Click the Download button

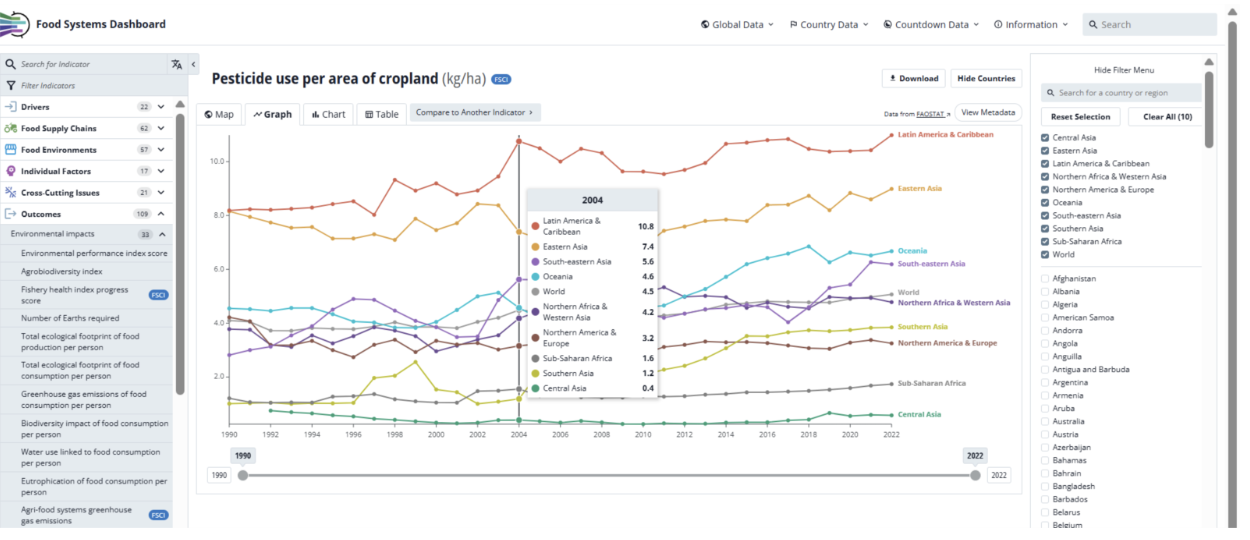pos(912,78)
